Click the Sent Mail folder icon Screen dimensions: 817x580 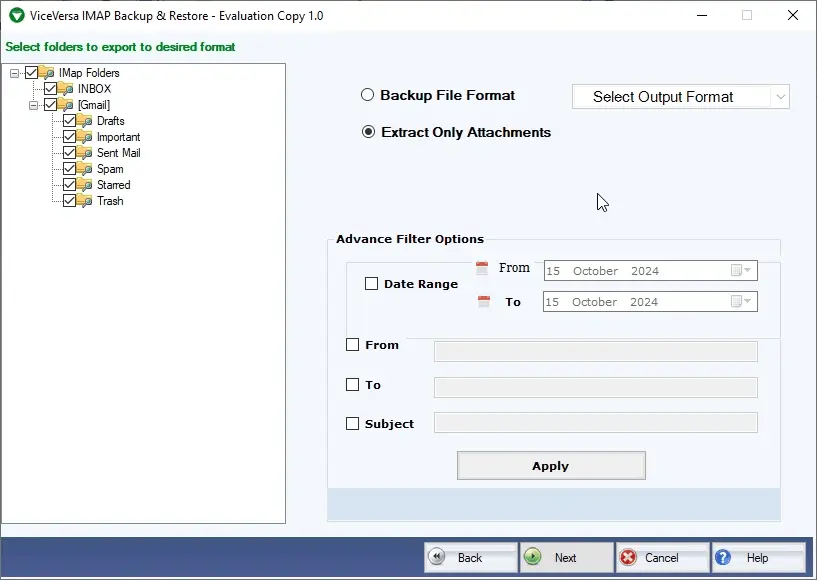click(x=84, y=153)
